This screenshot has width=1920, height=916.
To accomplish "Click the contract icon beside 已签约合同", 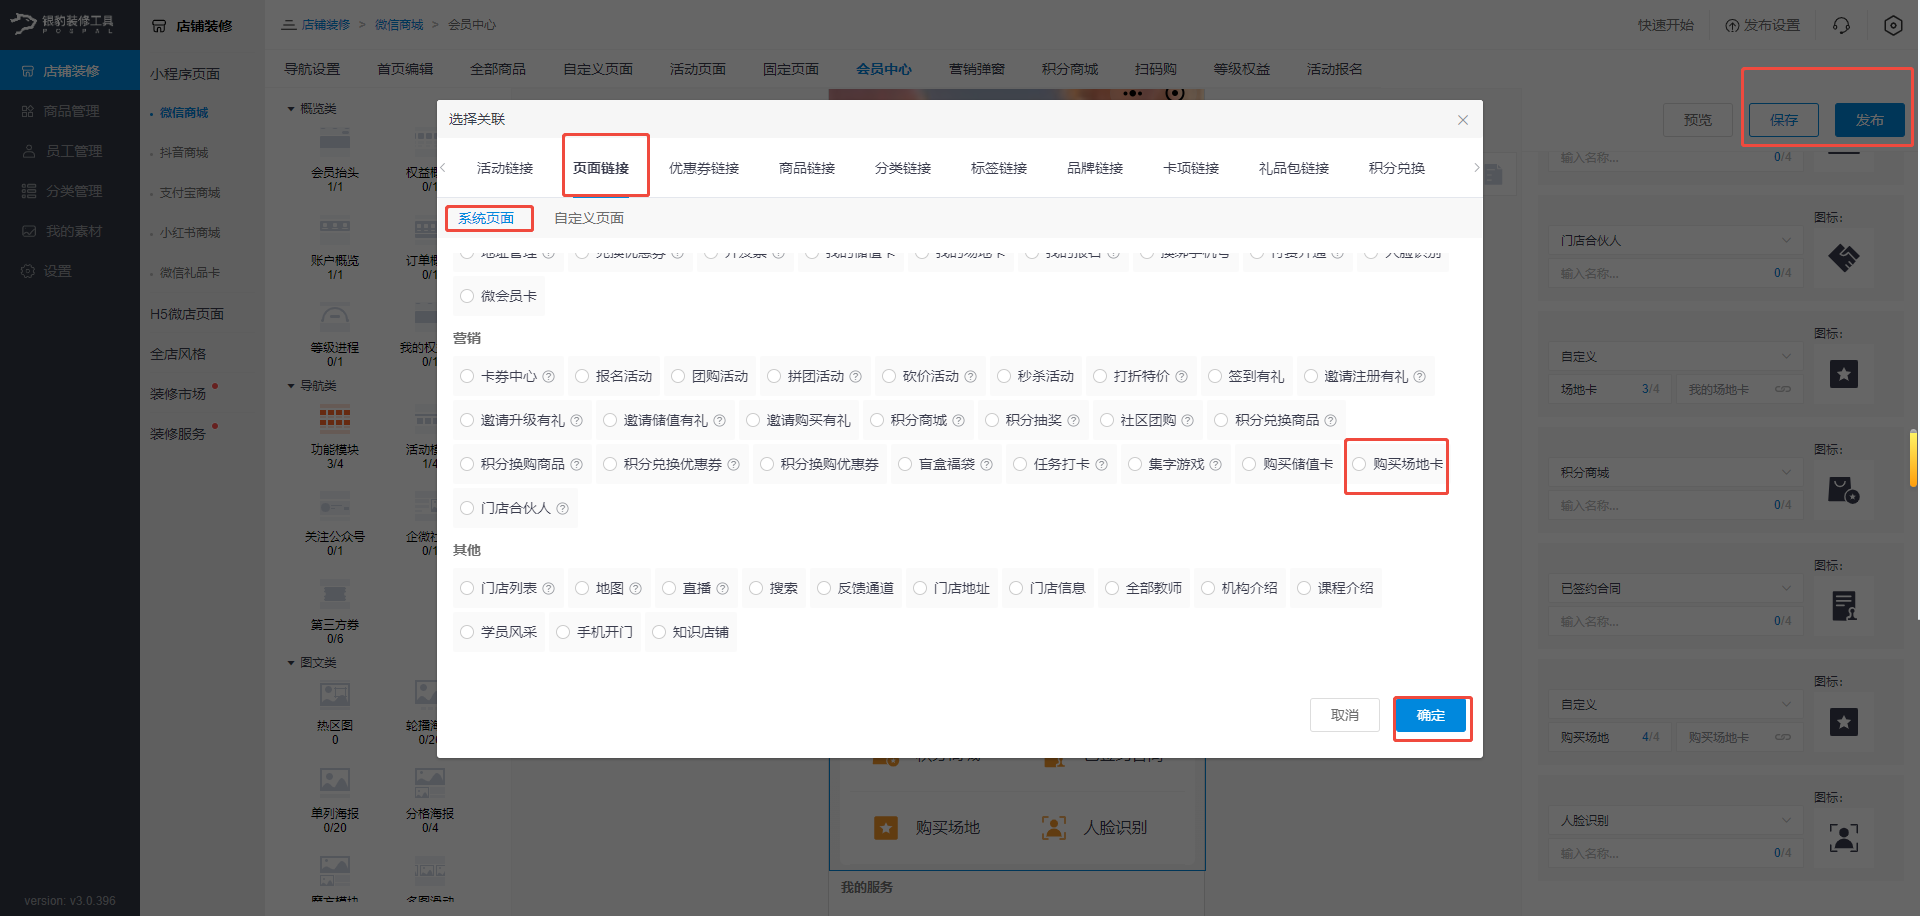I will [x=1843, y=605].
